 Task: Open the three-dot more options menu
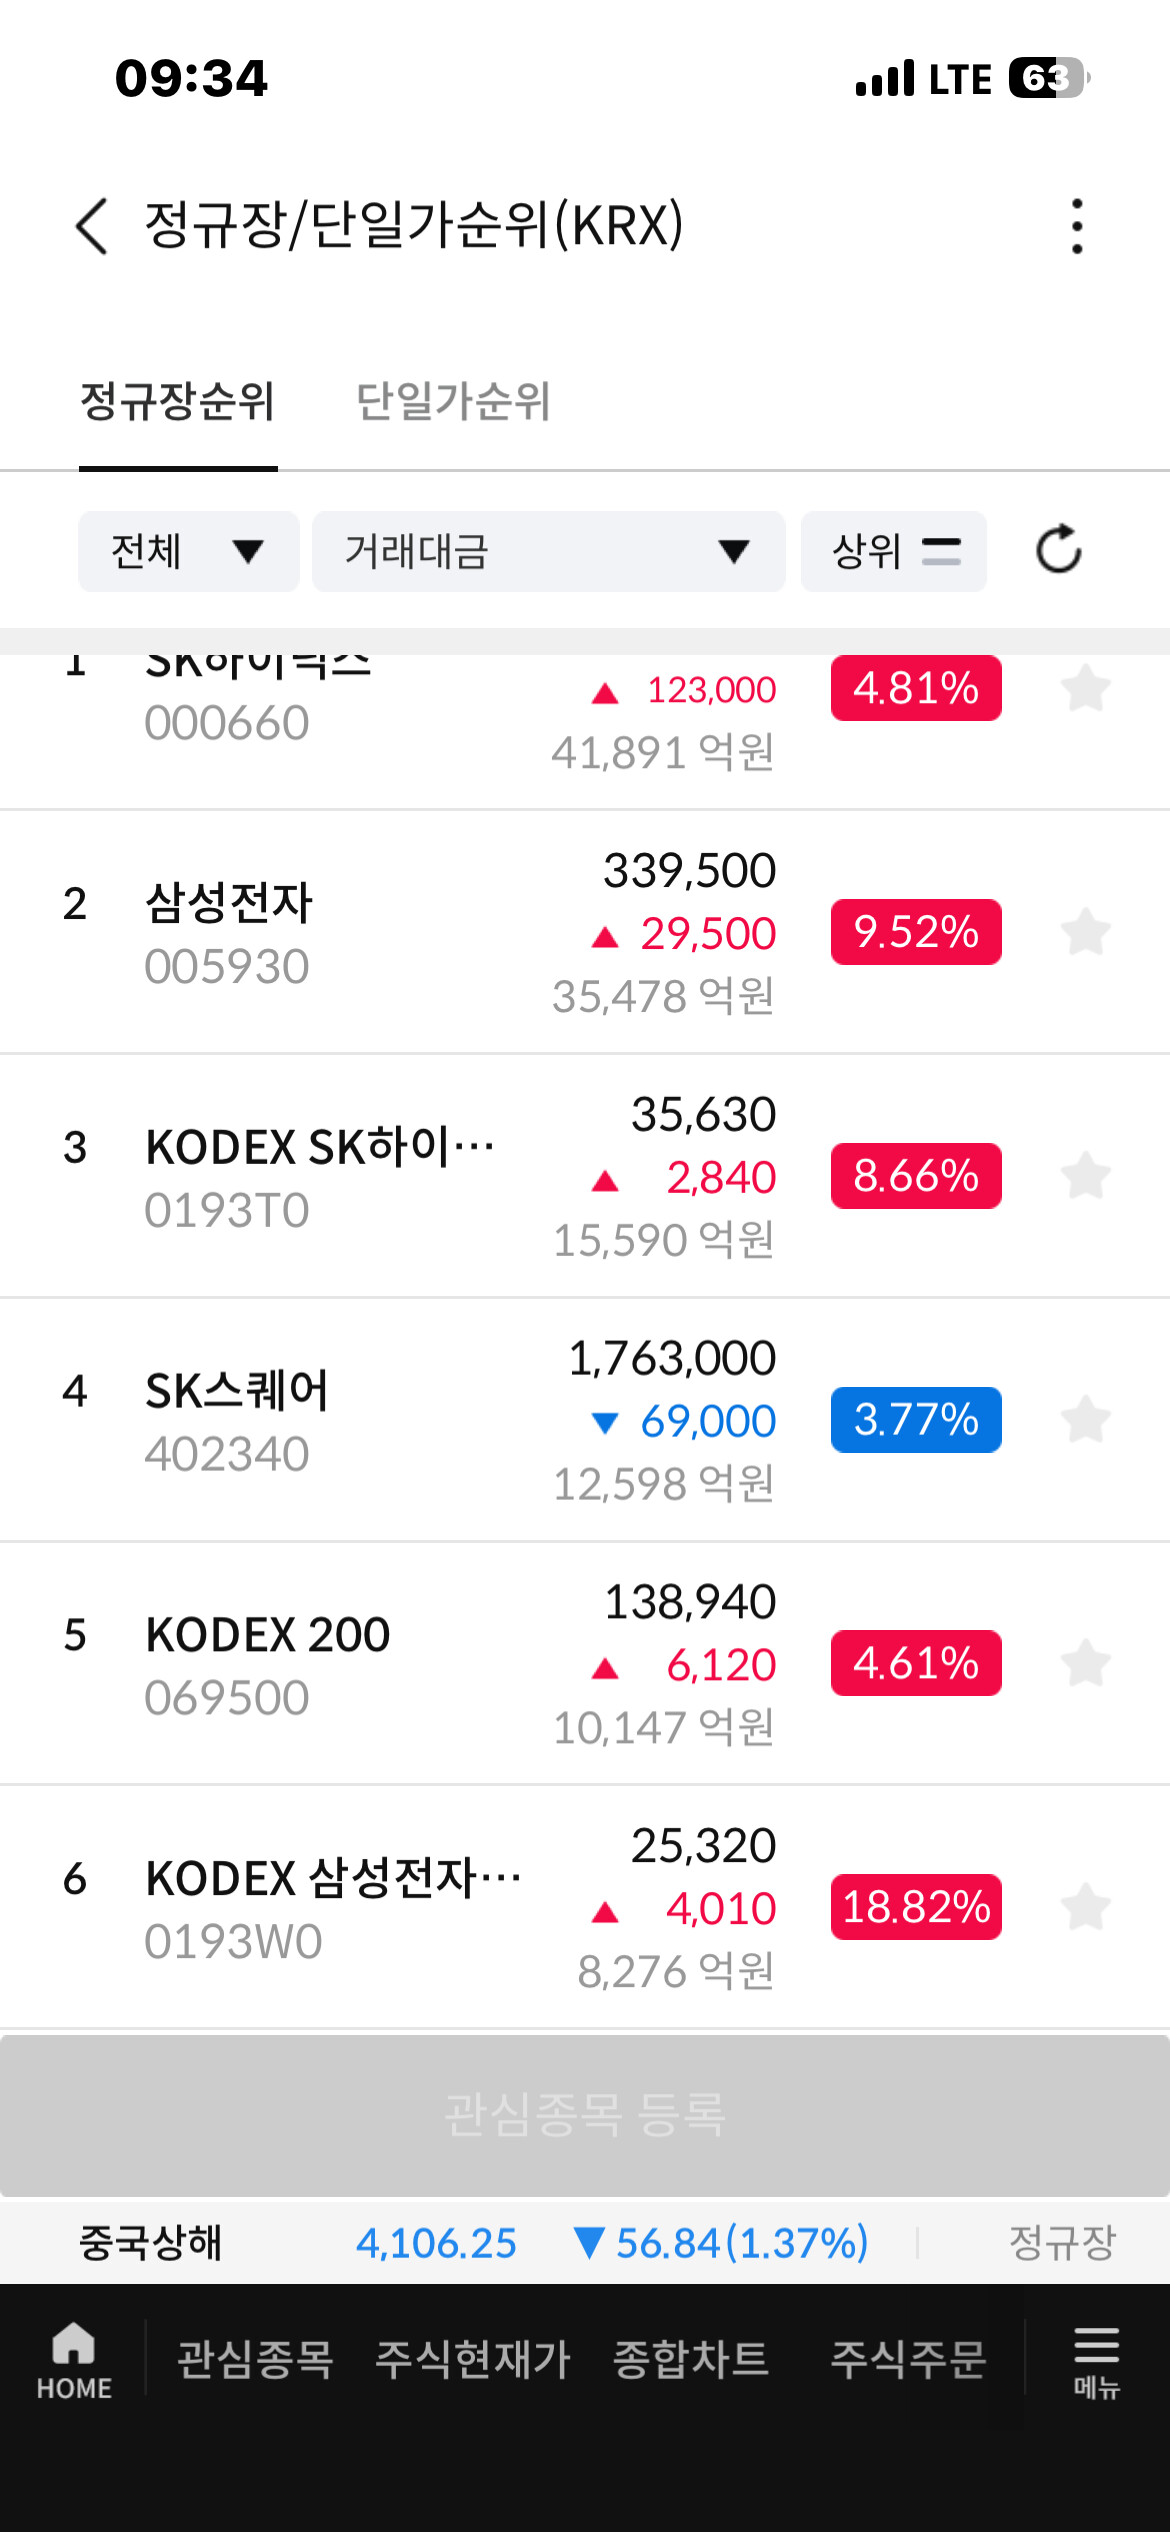click(x=1077, y=226)
